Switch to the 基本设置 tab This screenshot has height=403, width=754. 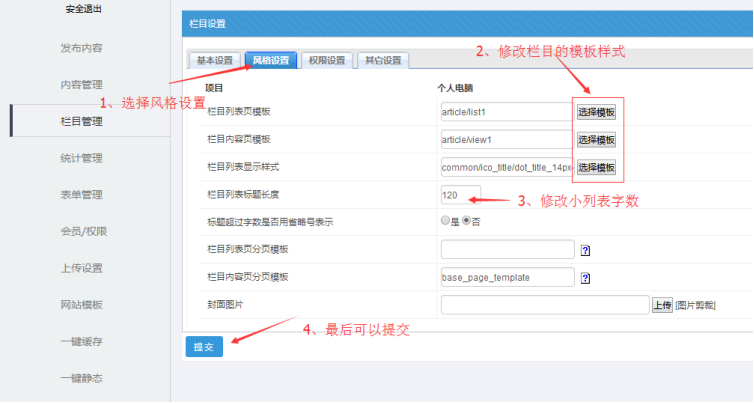coord(214,60)
